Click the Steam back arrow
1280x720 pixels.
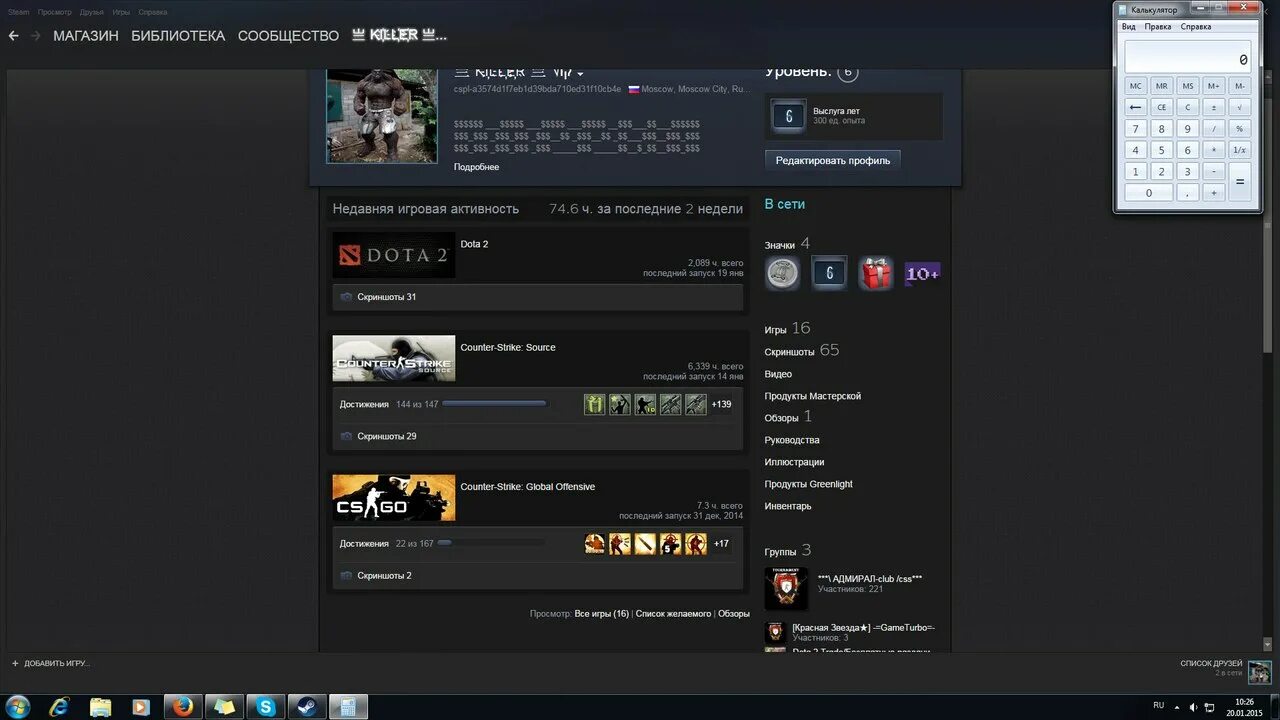pos(14,35)
